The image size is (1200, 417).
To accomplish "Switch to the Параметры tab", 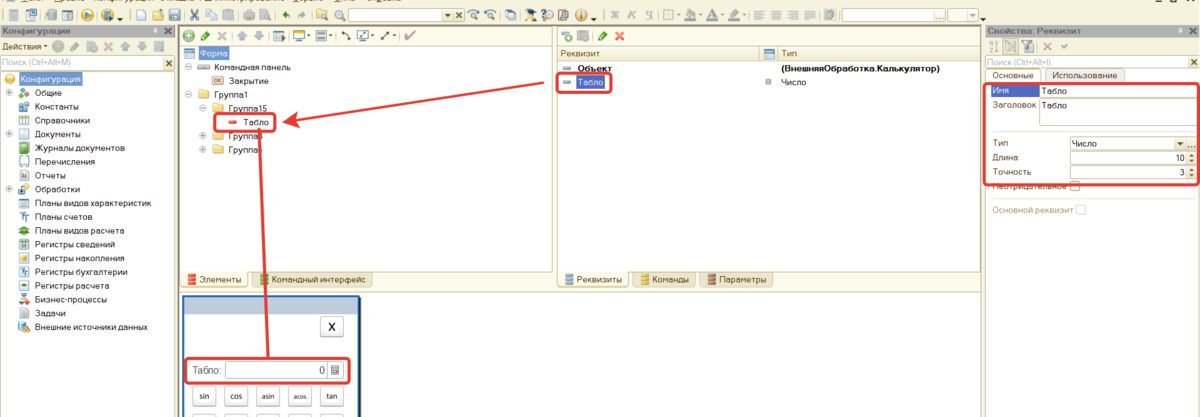I will pyautogui.click(x=735, y=280).
